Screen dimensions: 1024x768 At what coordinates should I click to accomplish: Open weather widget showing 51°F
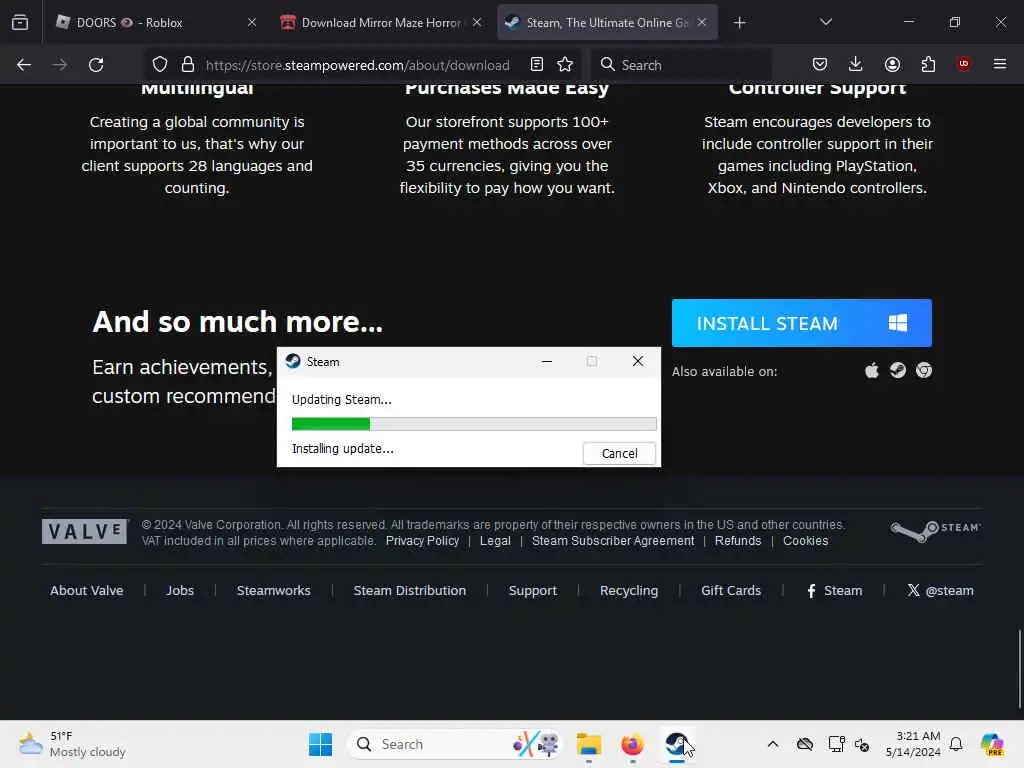pos(72,744)
